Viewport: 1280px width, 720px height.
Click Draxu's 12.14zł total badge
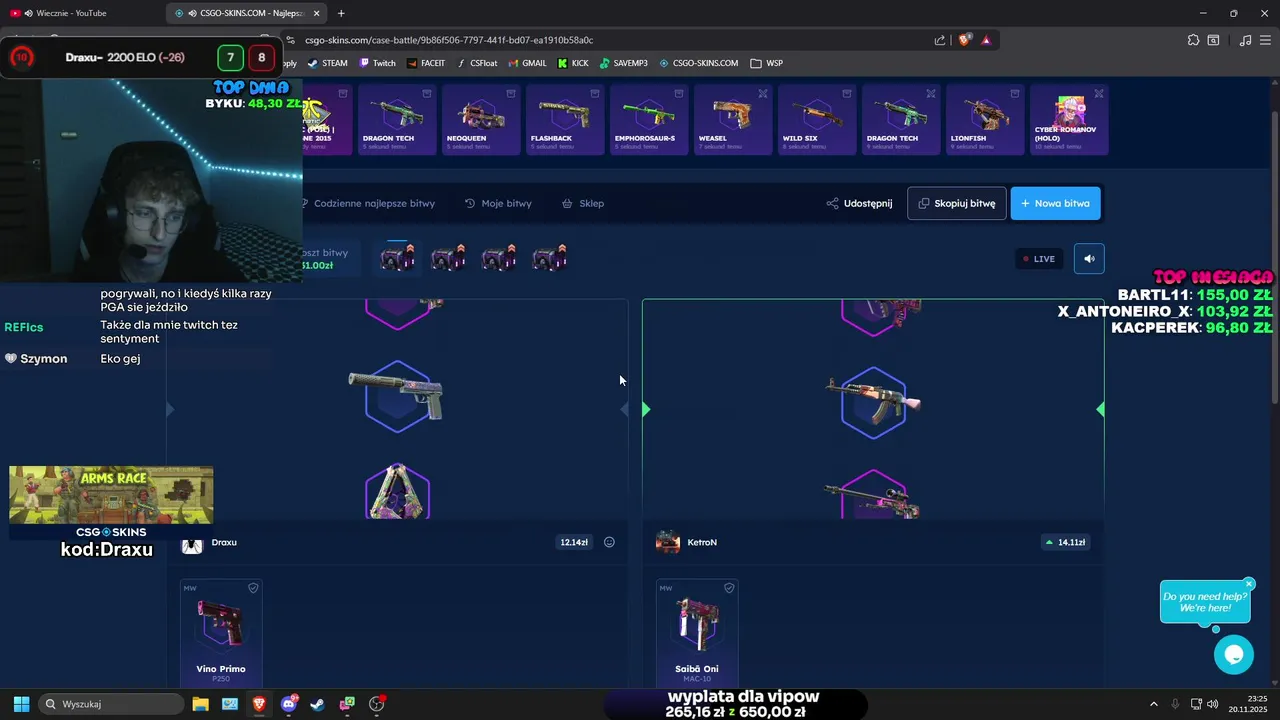click(x=574, y=542)
